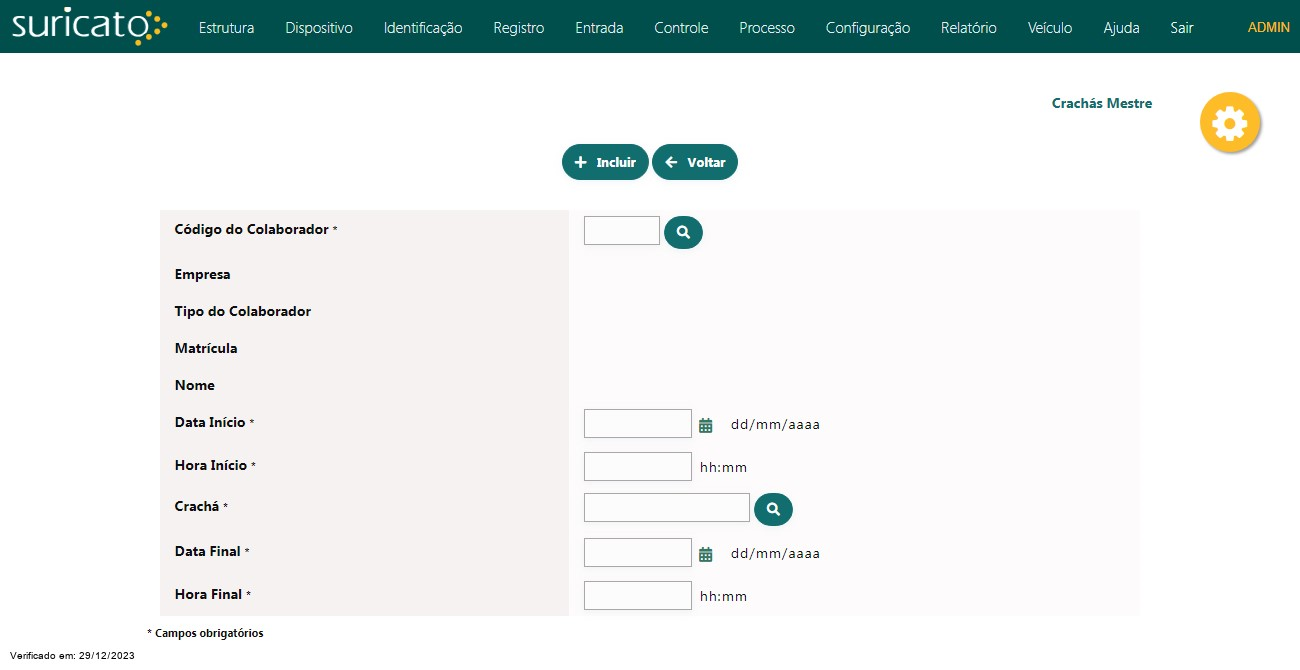Screen dimensions: 1300x670
Task: Open the Data Início calendar picker
Action: point(706,425)
